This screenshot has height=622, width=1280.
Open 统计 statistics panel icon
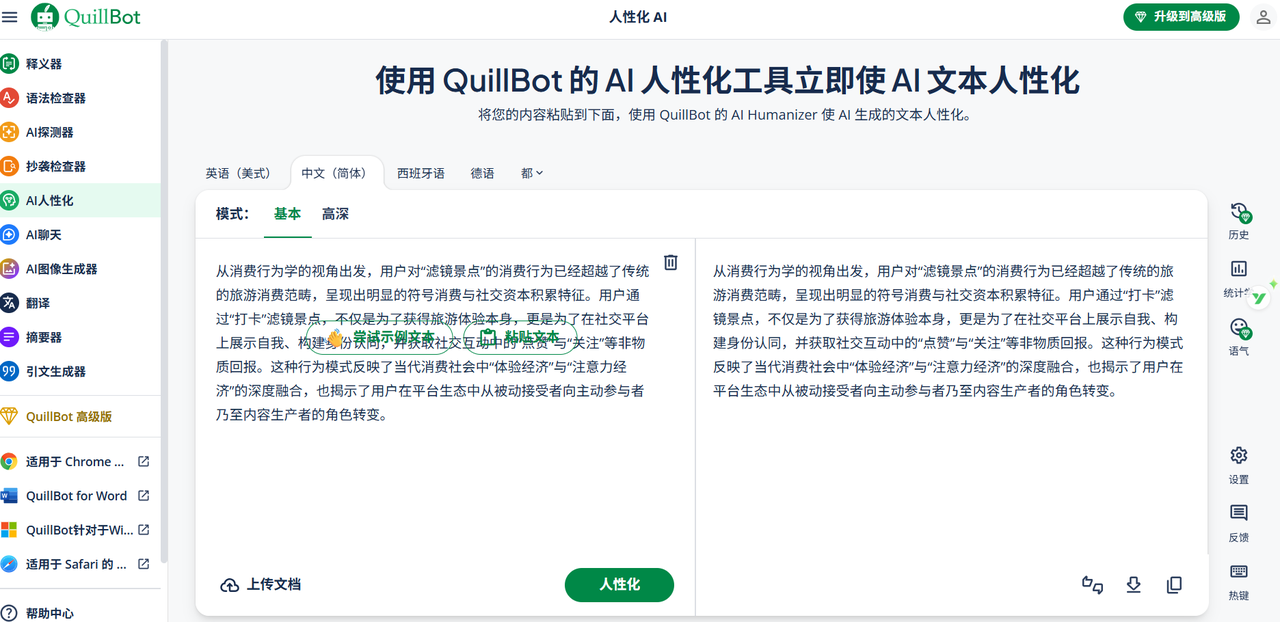(x=1239, y=269)
